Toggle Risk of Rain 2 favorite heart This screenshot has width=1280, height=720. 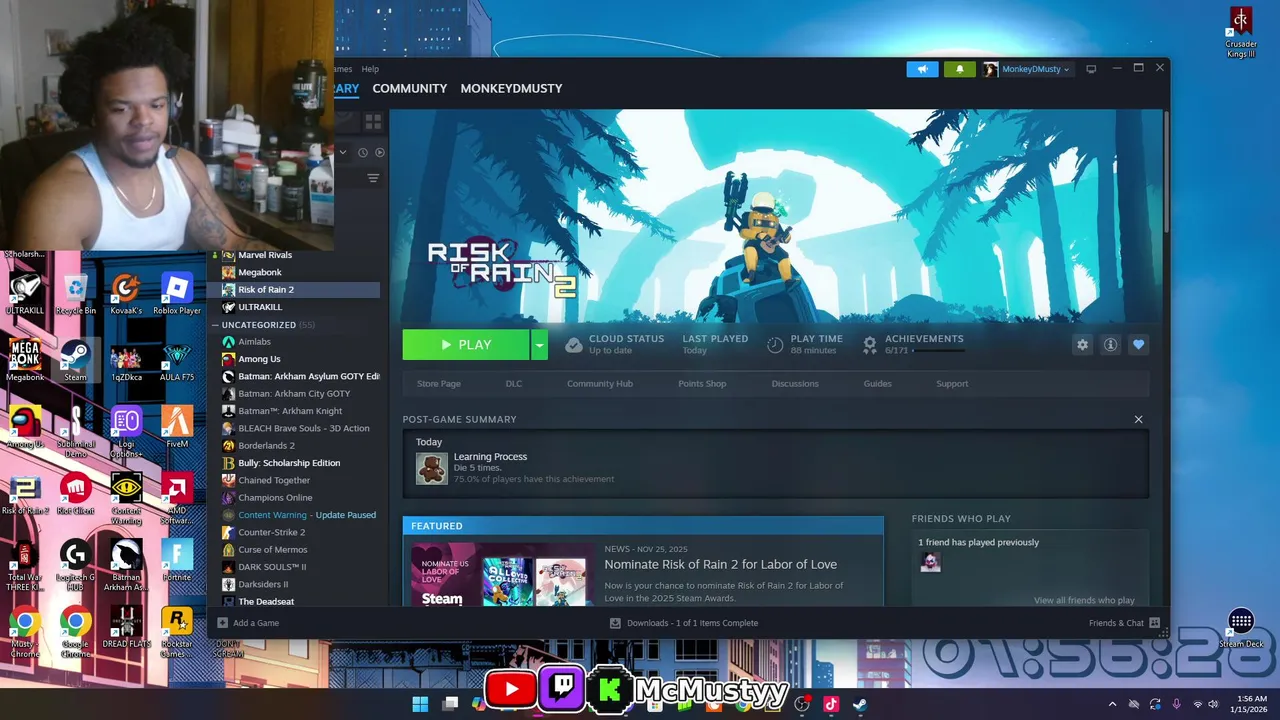click(x=1138, y=345)
